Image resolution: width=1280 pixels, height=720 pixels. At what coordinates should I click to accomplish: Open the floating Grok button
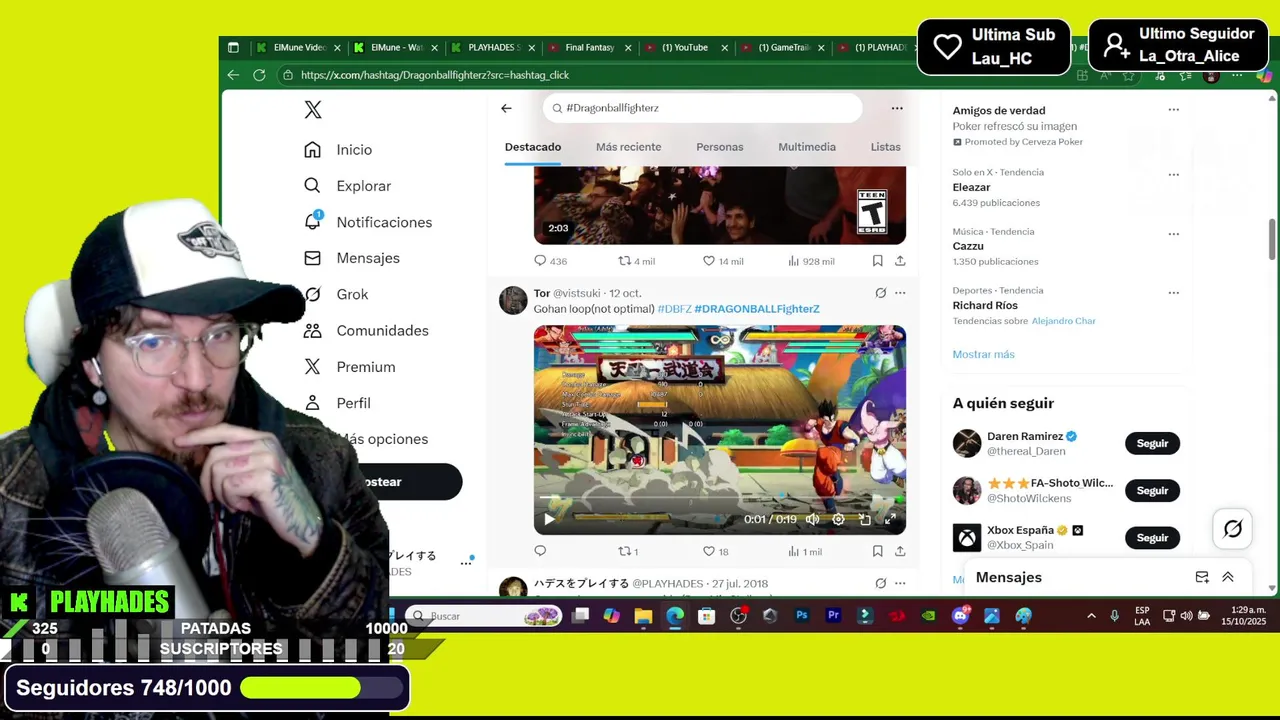click(1233, 529)
